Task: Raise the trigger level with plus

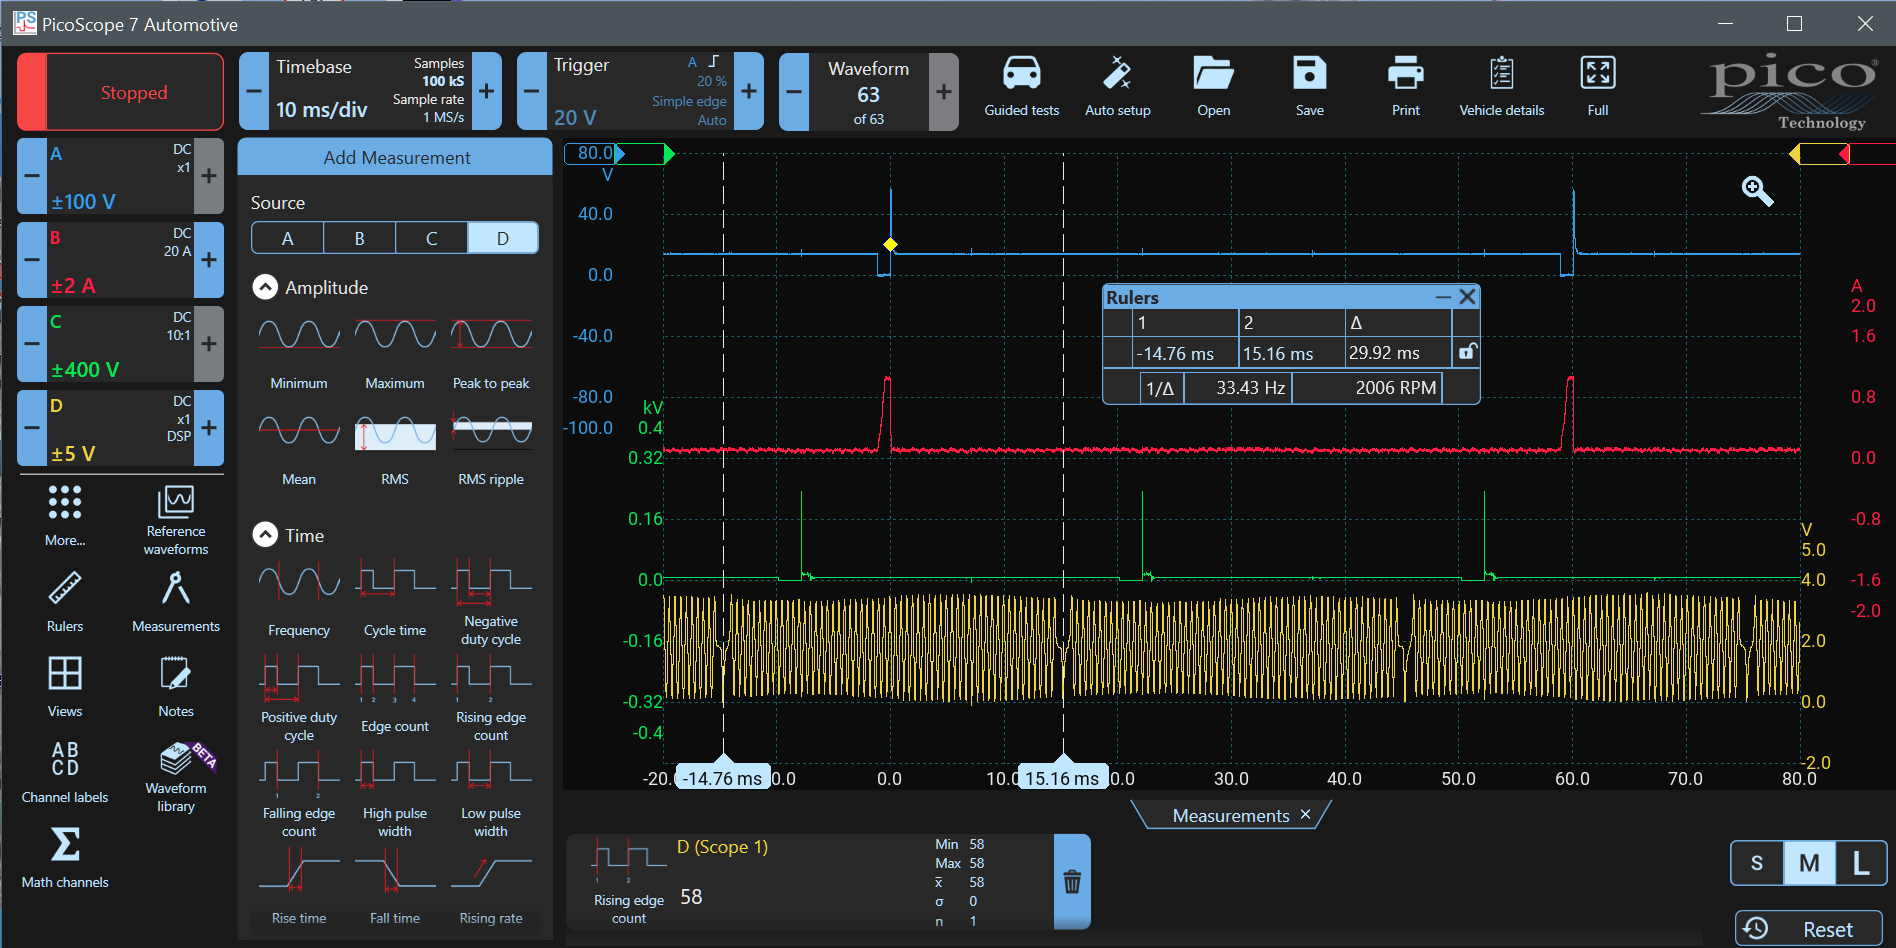Action: click(748, 91)
